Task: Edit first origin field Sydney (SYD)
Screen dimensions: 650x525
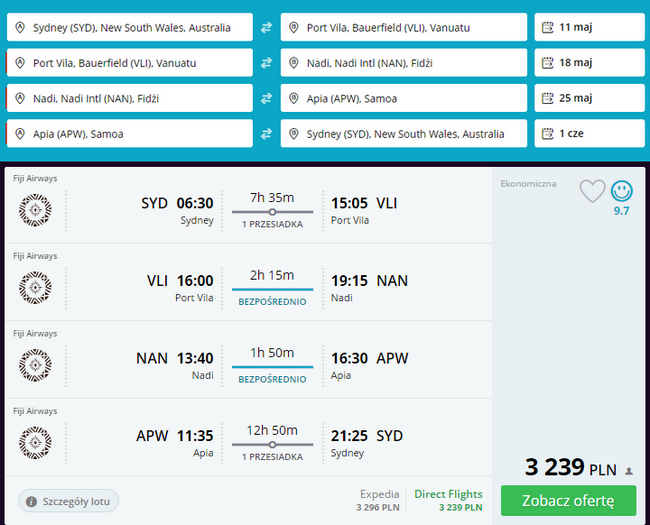Action: [x=130, y=28]
